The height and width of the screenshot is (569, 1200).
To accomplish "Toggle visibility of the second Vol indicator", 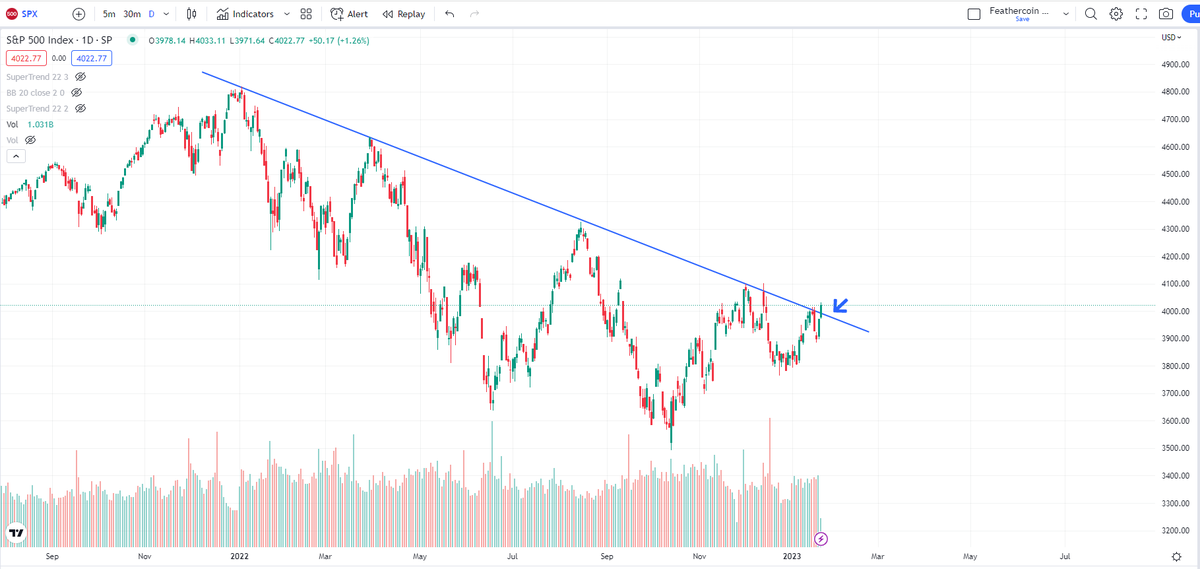I will point(30,140).
